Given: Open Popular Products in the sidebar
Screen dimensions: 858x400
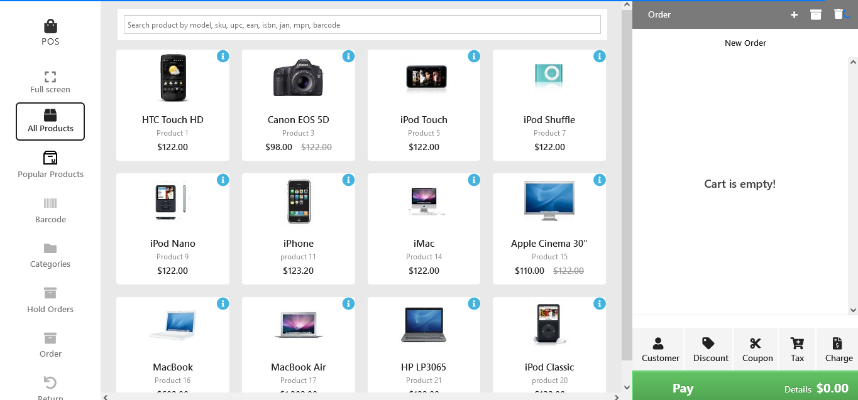Looking at the screenshot, I should tap(50, 164).
